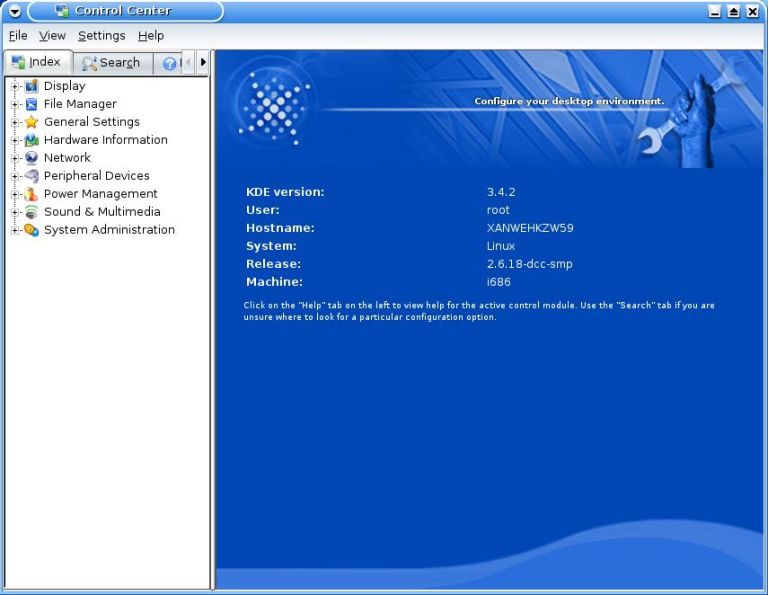
Task: Expand the Power Management tree node
Action: point(15,194)
